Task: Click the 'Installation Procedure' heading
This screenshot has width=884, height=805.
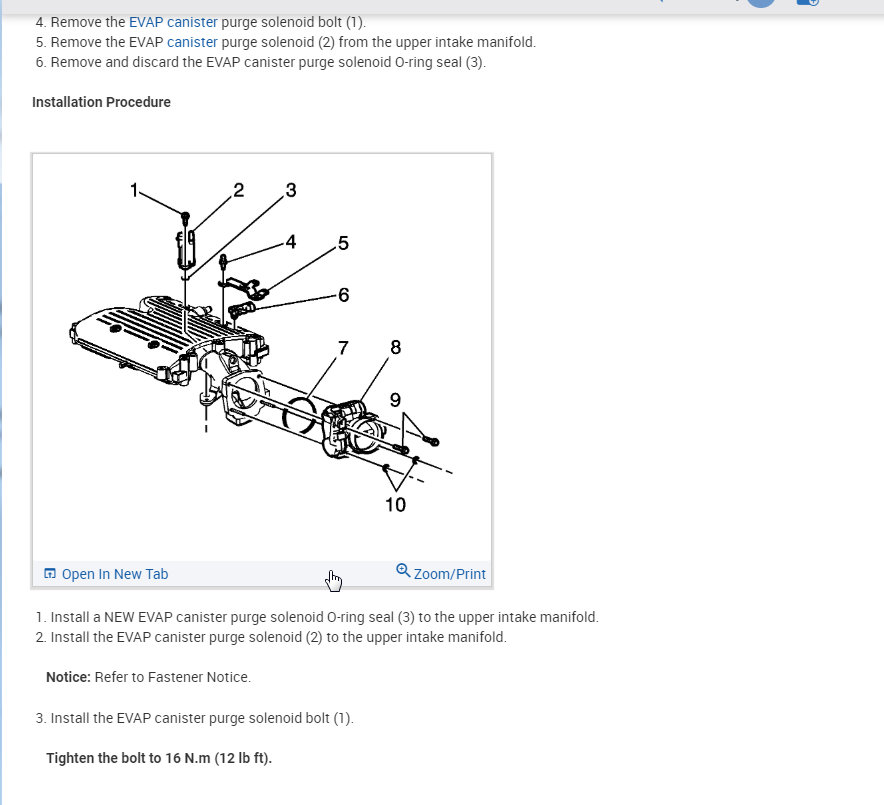Action: [101, 102]
